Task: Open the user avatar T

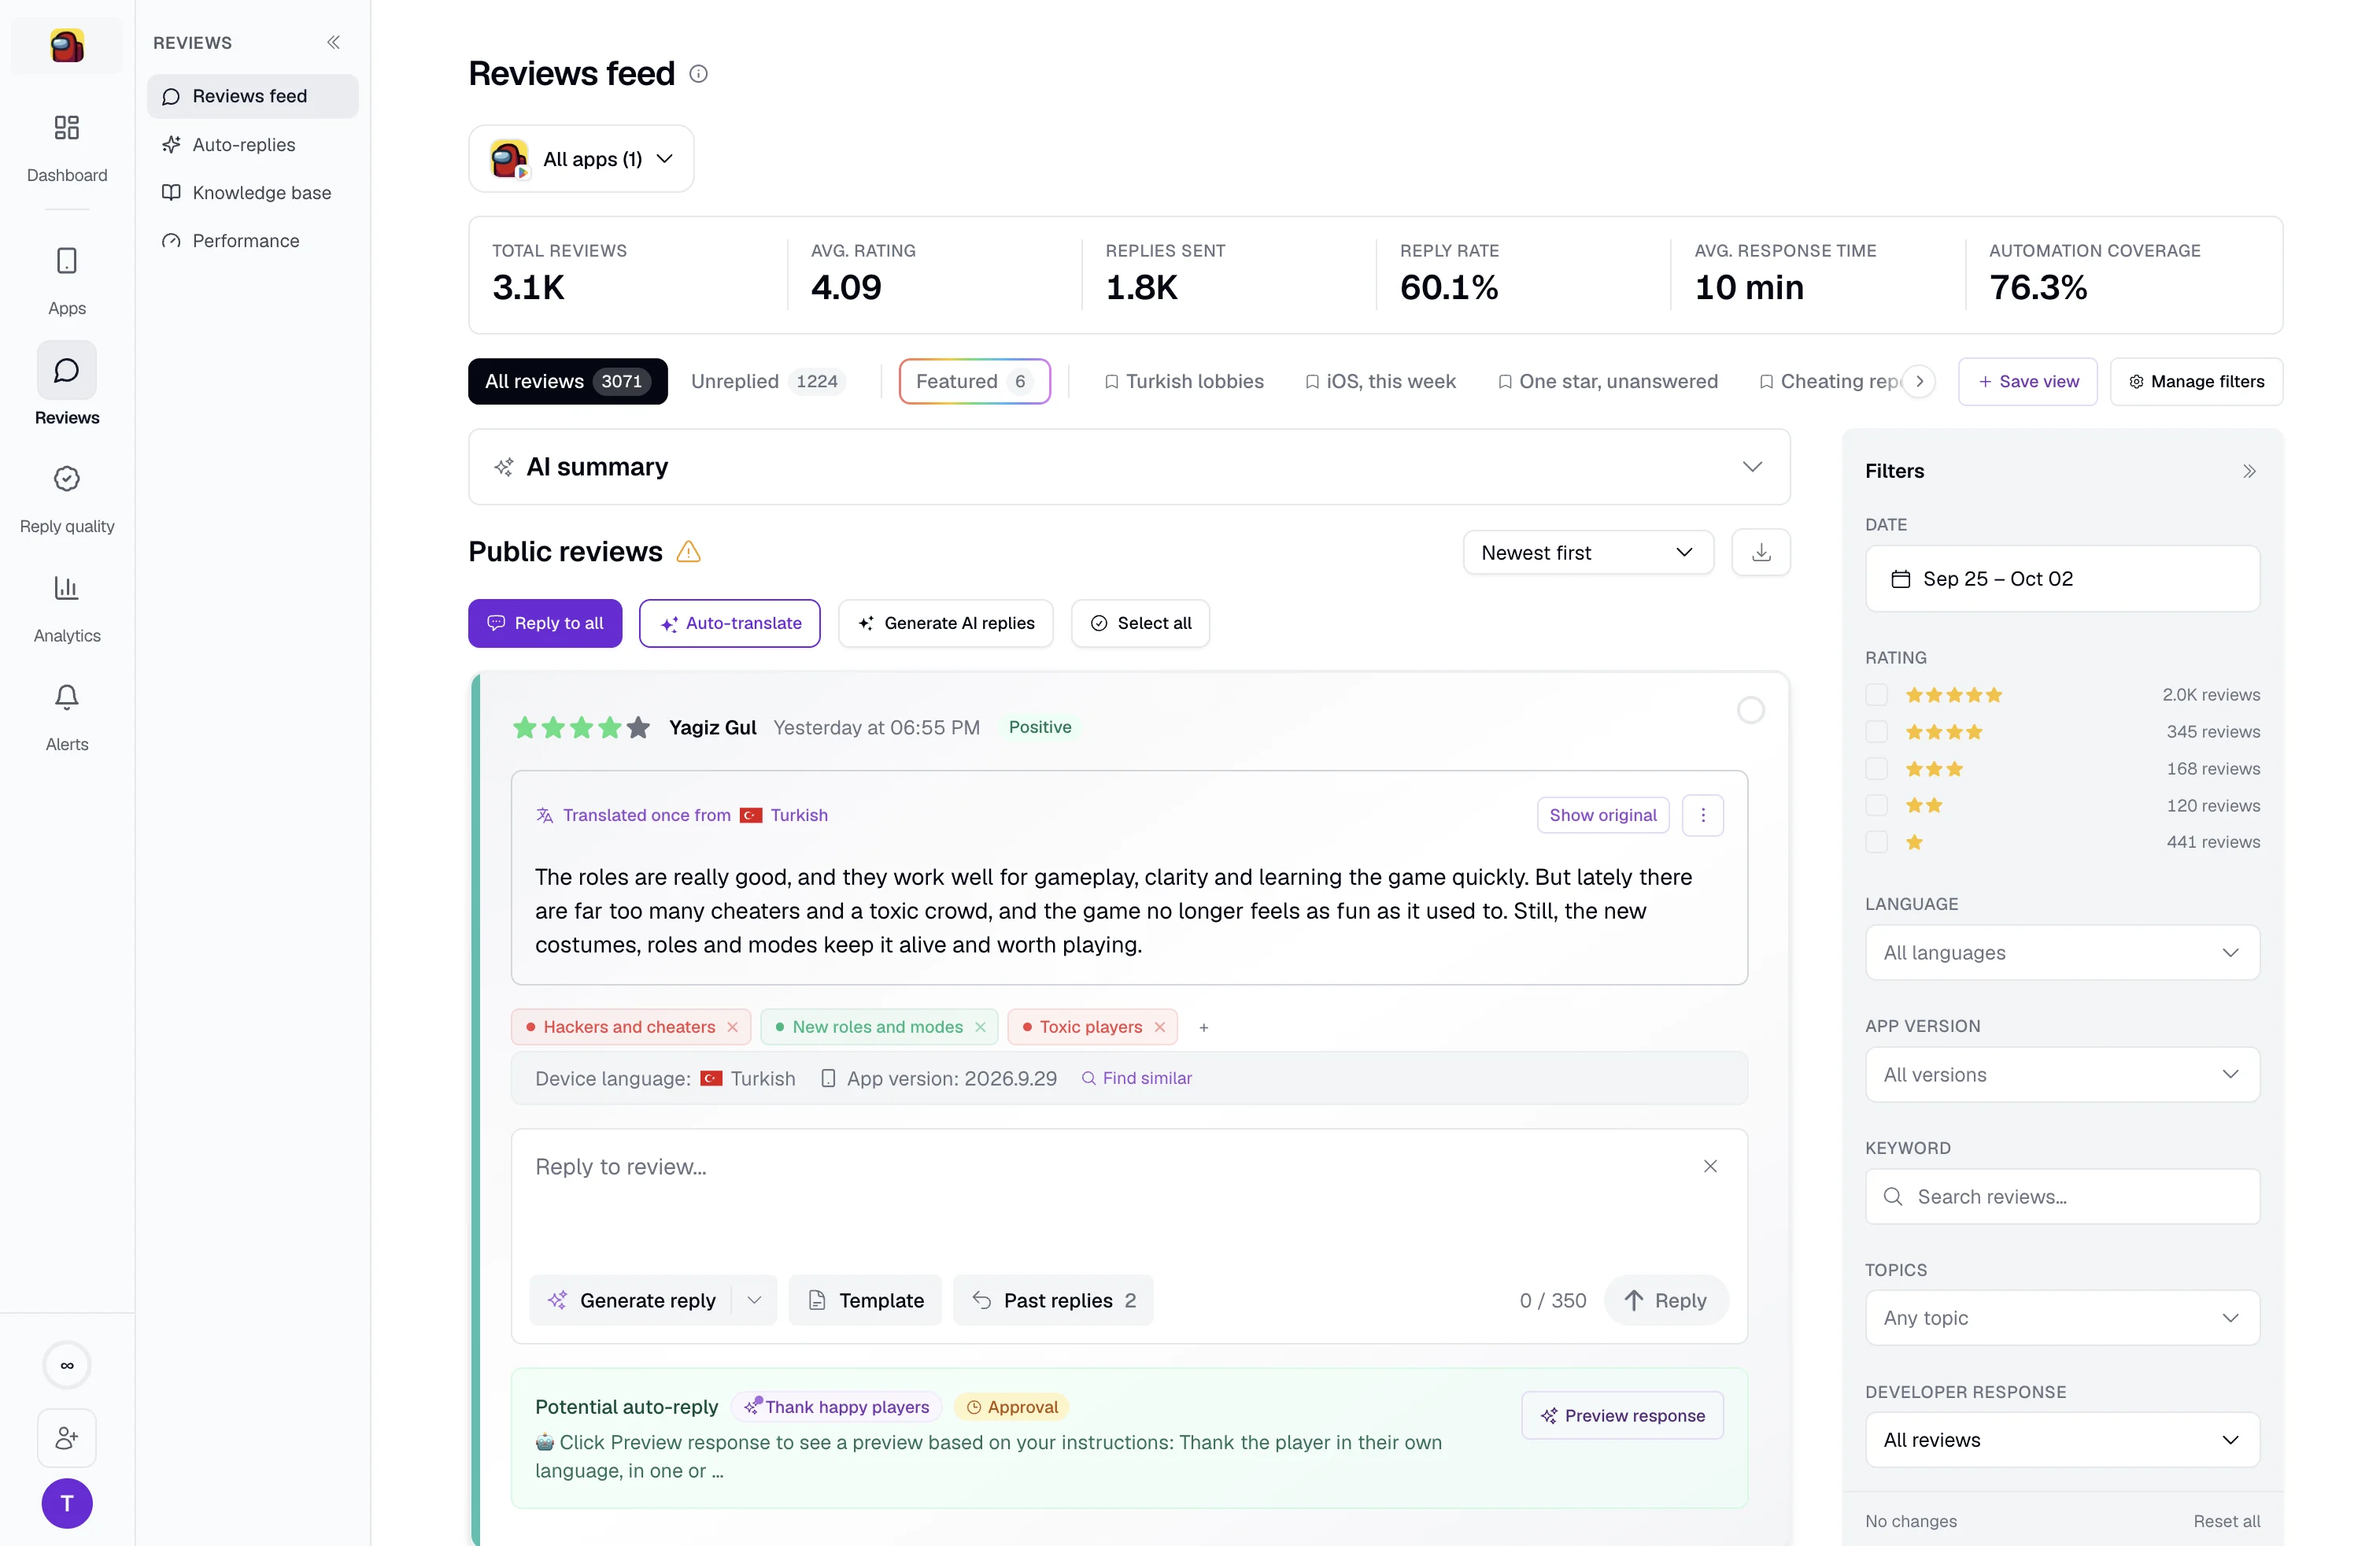Action: point(66,1503)
